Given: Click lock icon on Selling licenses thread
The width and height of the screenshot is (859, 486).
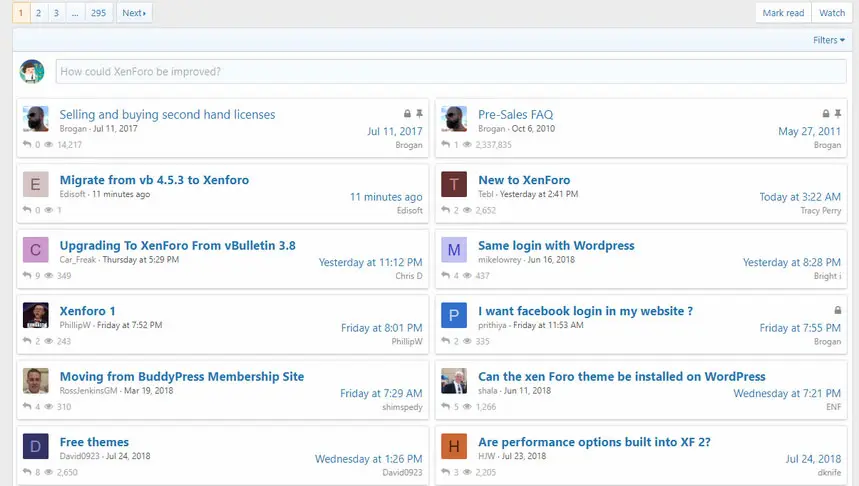Looking at the screenshot, I should [407, 113].
